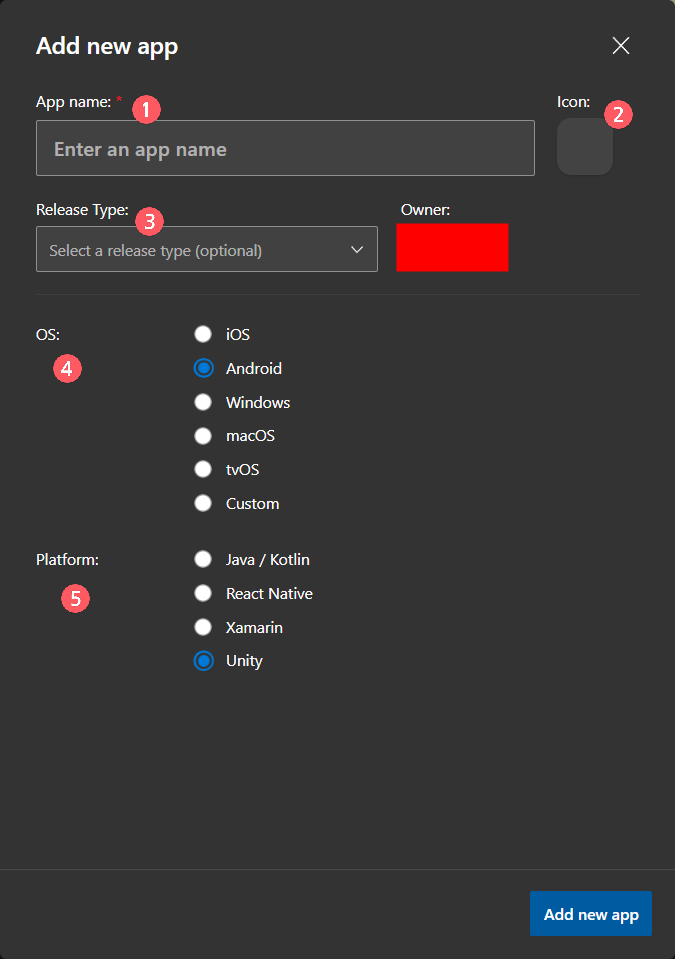This screenshot has height=959, width=675.
Task: Click the "App name:" label
Action: 73,102
